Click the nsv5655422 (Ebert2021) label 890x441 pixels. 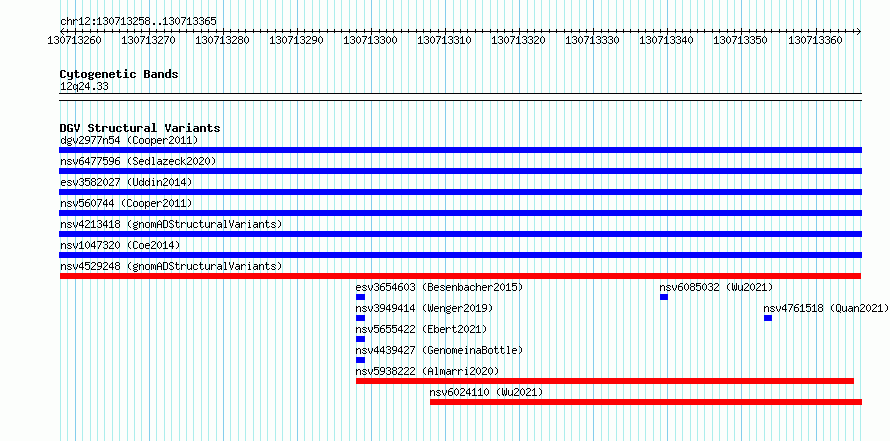pyautogui.click(x=421, y=329)
